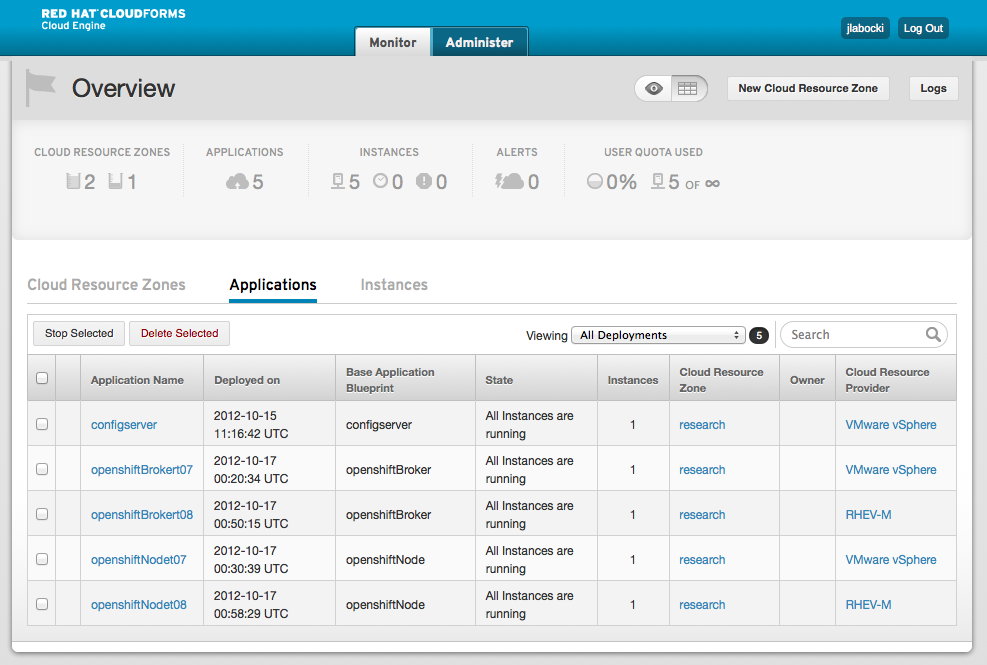This screenshot has width=987, height=665.
Task: Click the Applications cloud icon
Action: coord(237,182)
